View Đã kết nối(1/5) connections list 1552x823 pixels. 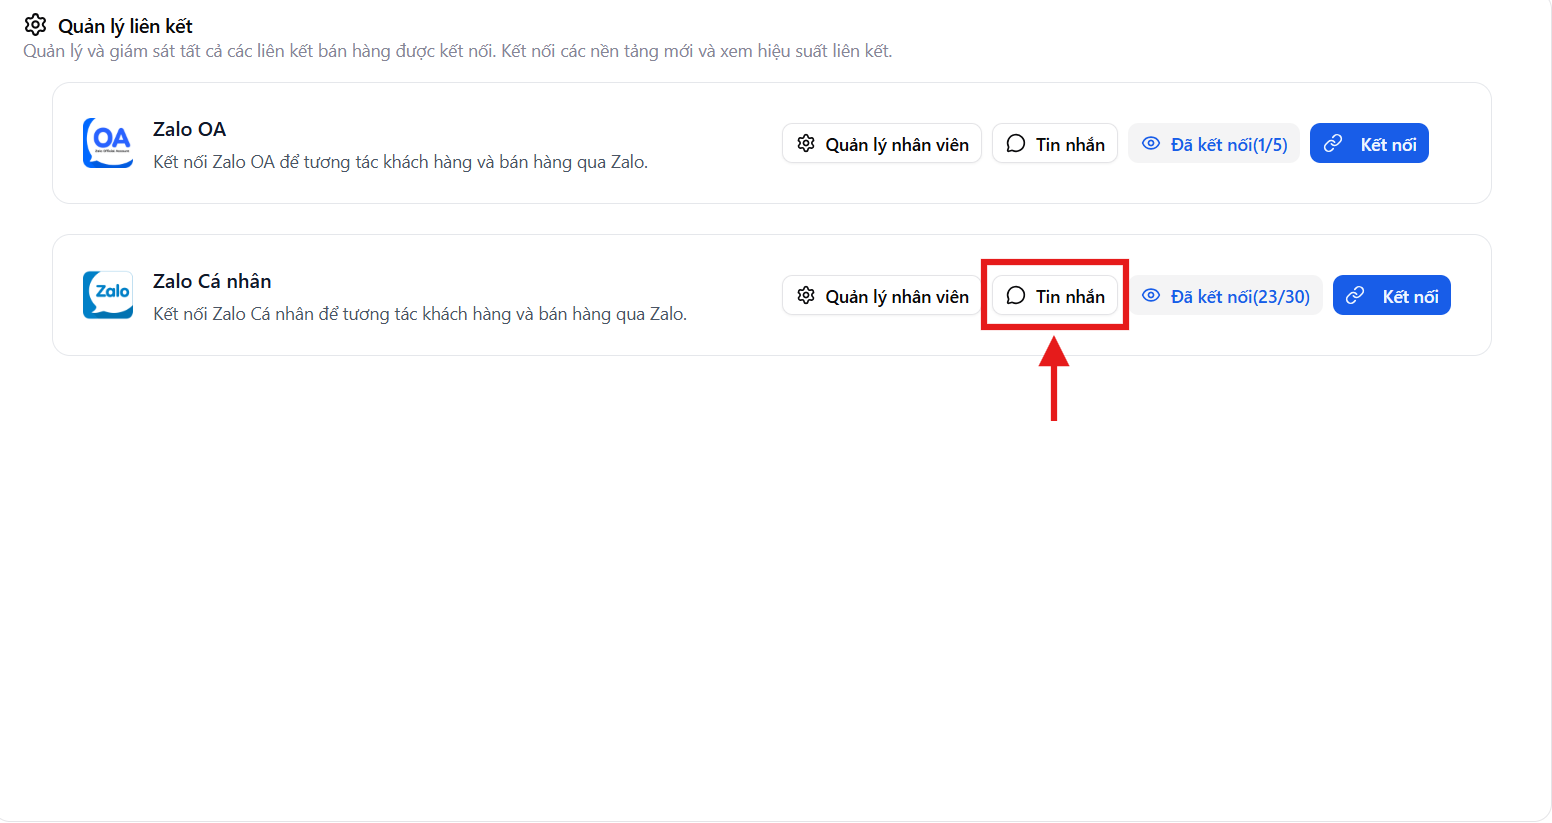click(x=1228, y=144)
